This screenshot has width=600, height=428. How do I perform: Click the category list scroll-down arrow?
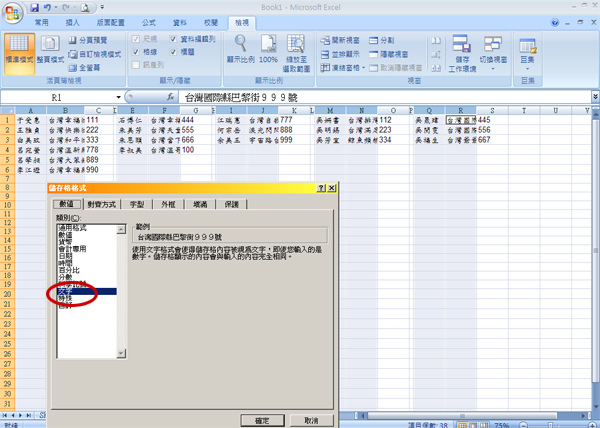click(121, 353)
